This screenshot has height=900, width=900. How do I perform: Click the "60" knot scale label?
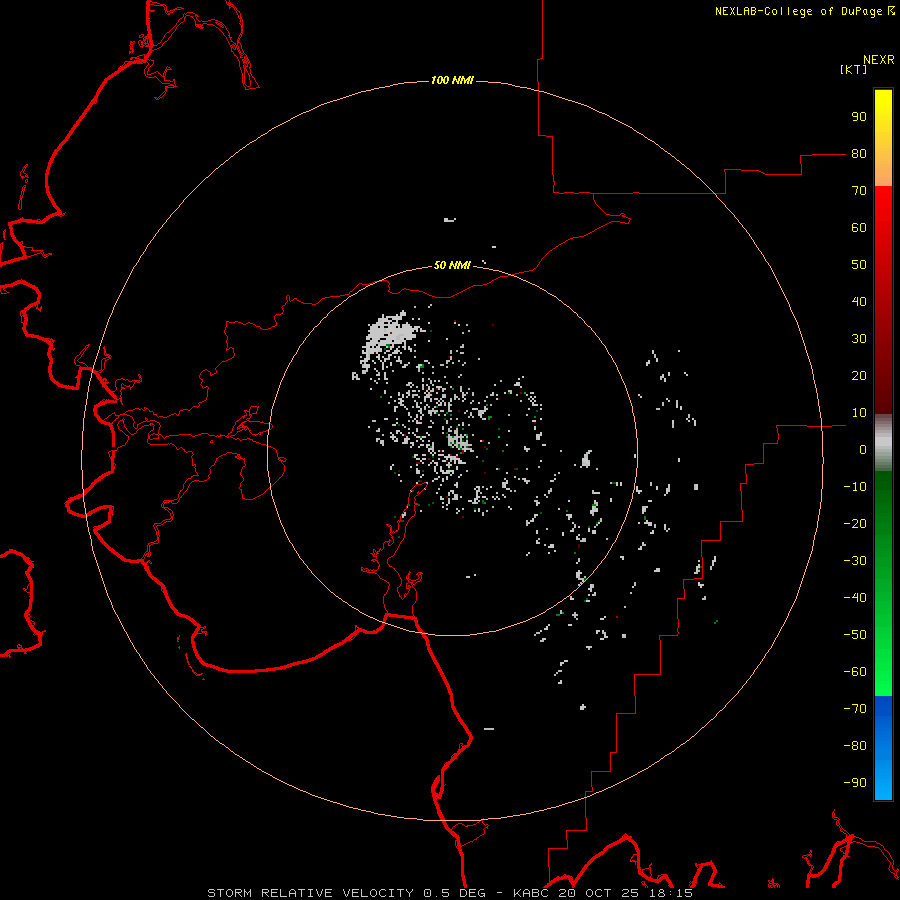(x=859, y=227)
